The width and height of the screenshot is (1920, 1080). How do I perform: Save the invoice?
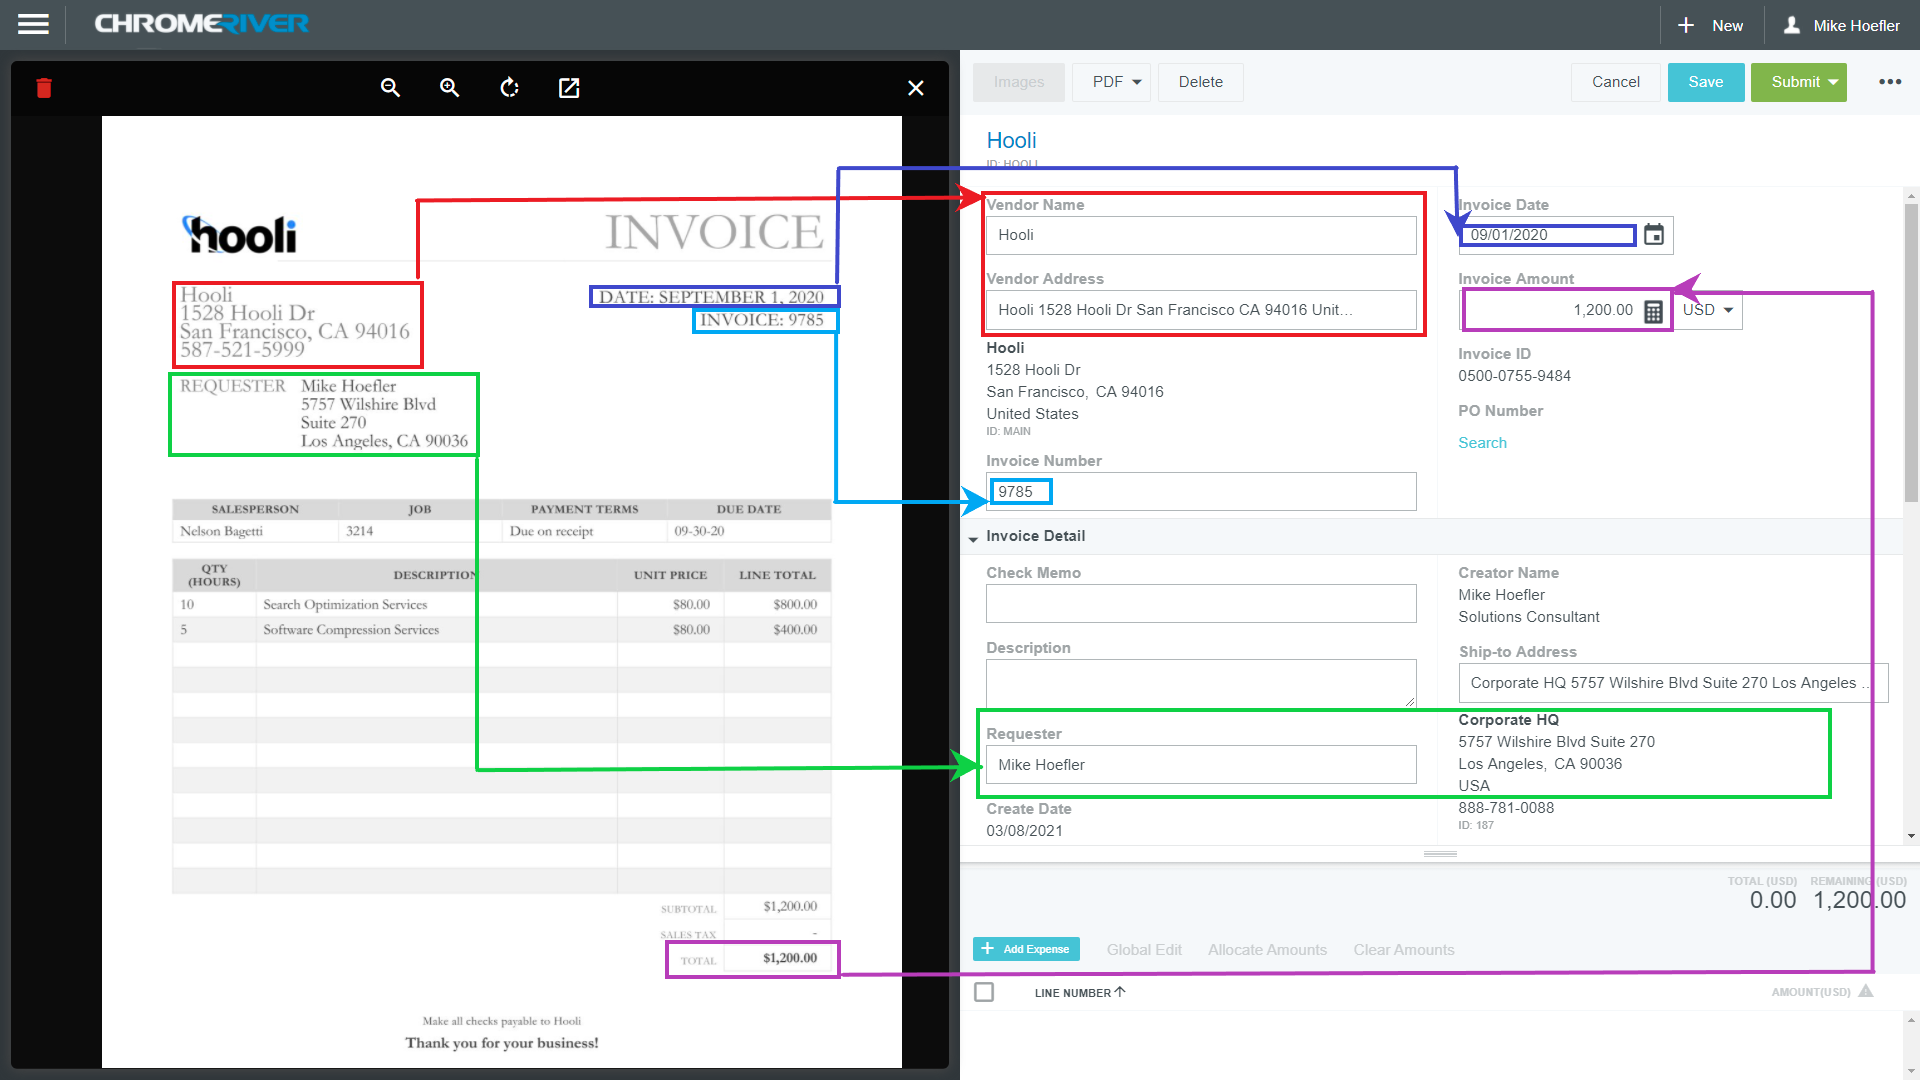click(x=1706, y=82)
